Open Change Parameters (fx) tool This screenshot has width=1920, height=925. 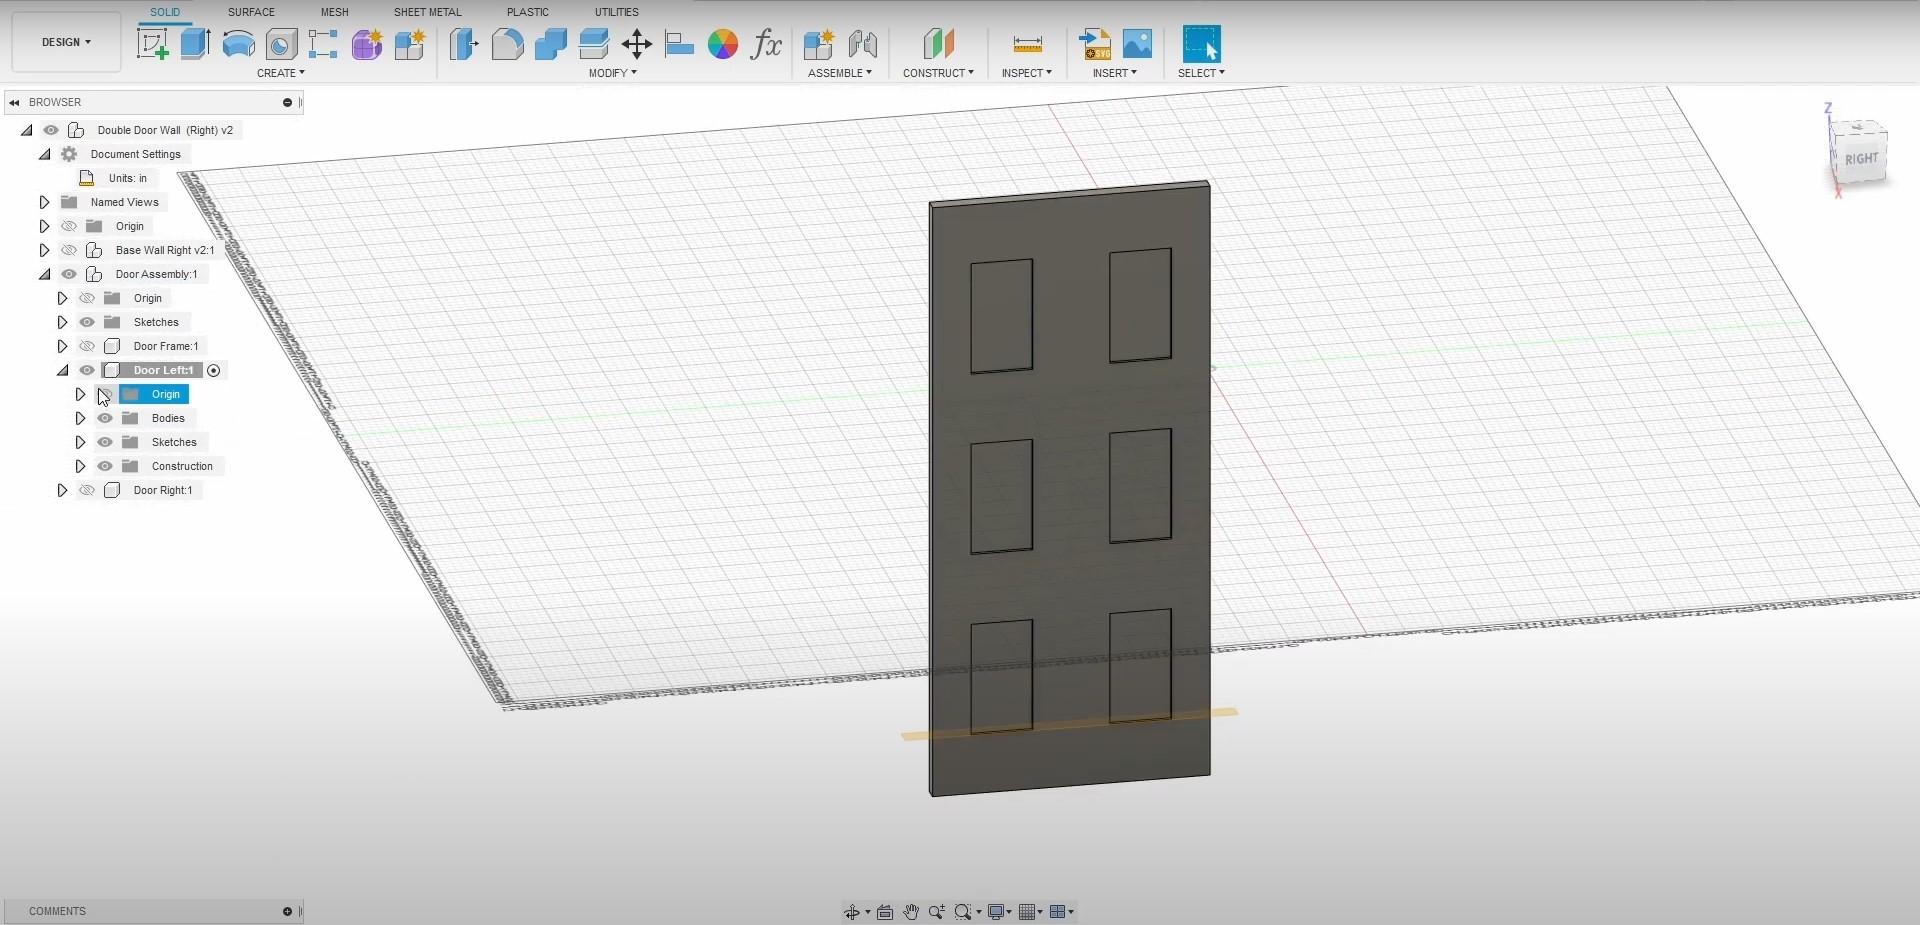click(766, 44)
